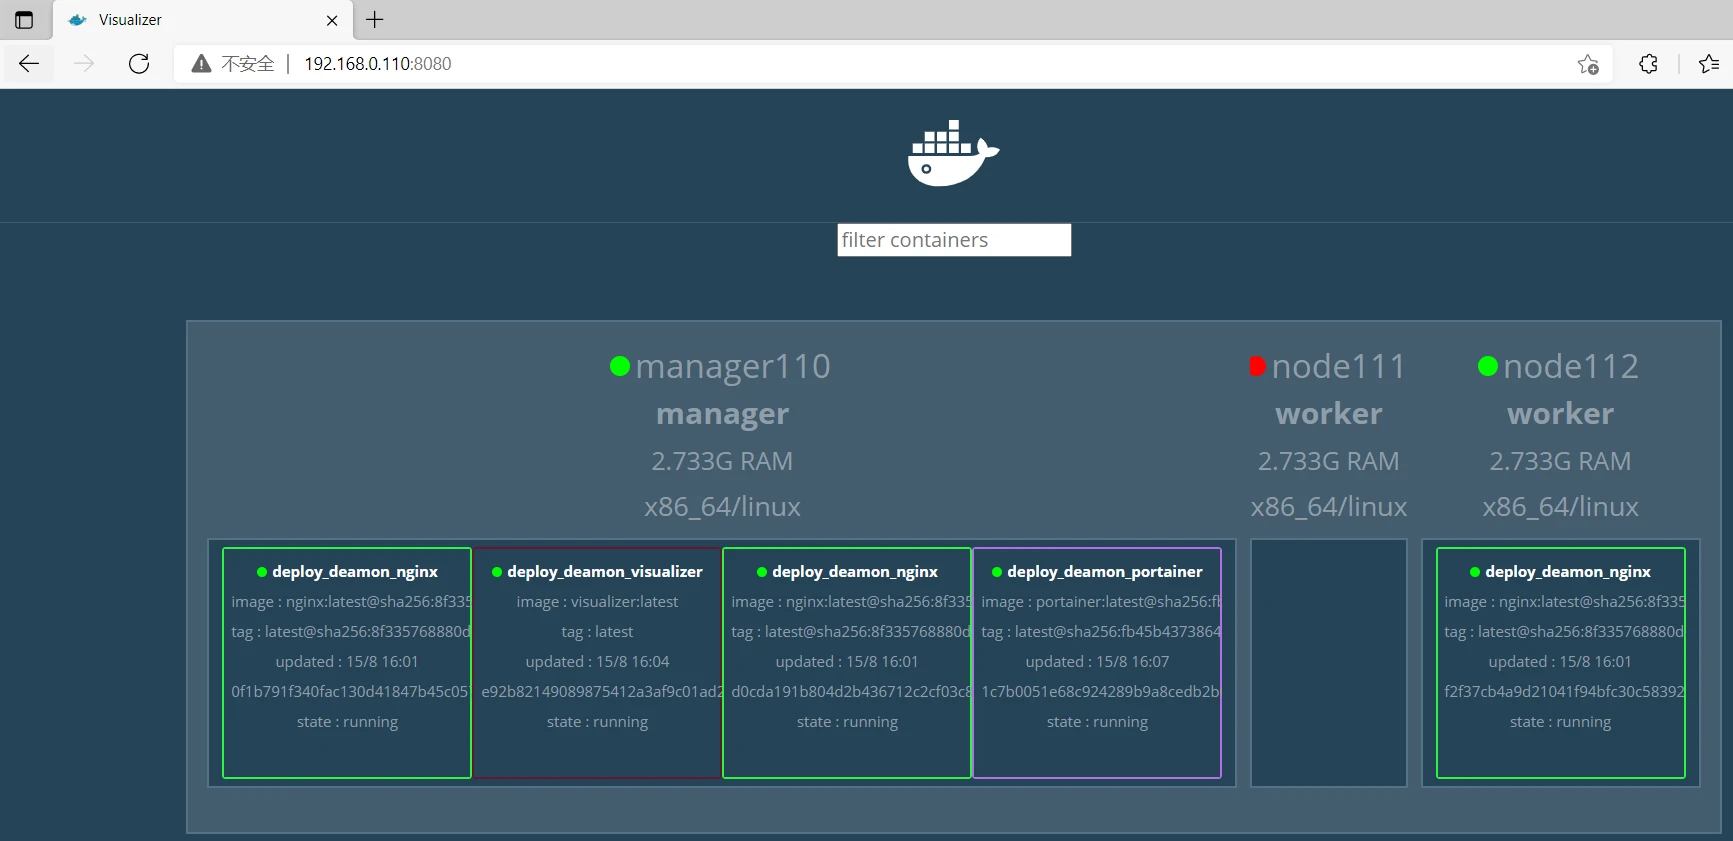Click the node111 node name
Screen dimensions: 1733x841
coord(1338,367)
